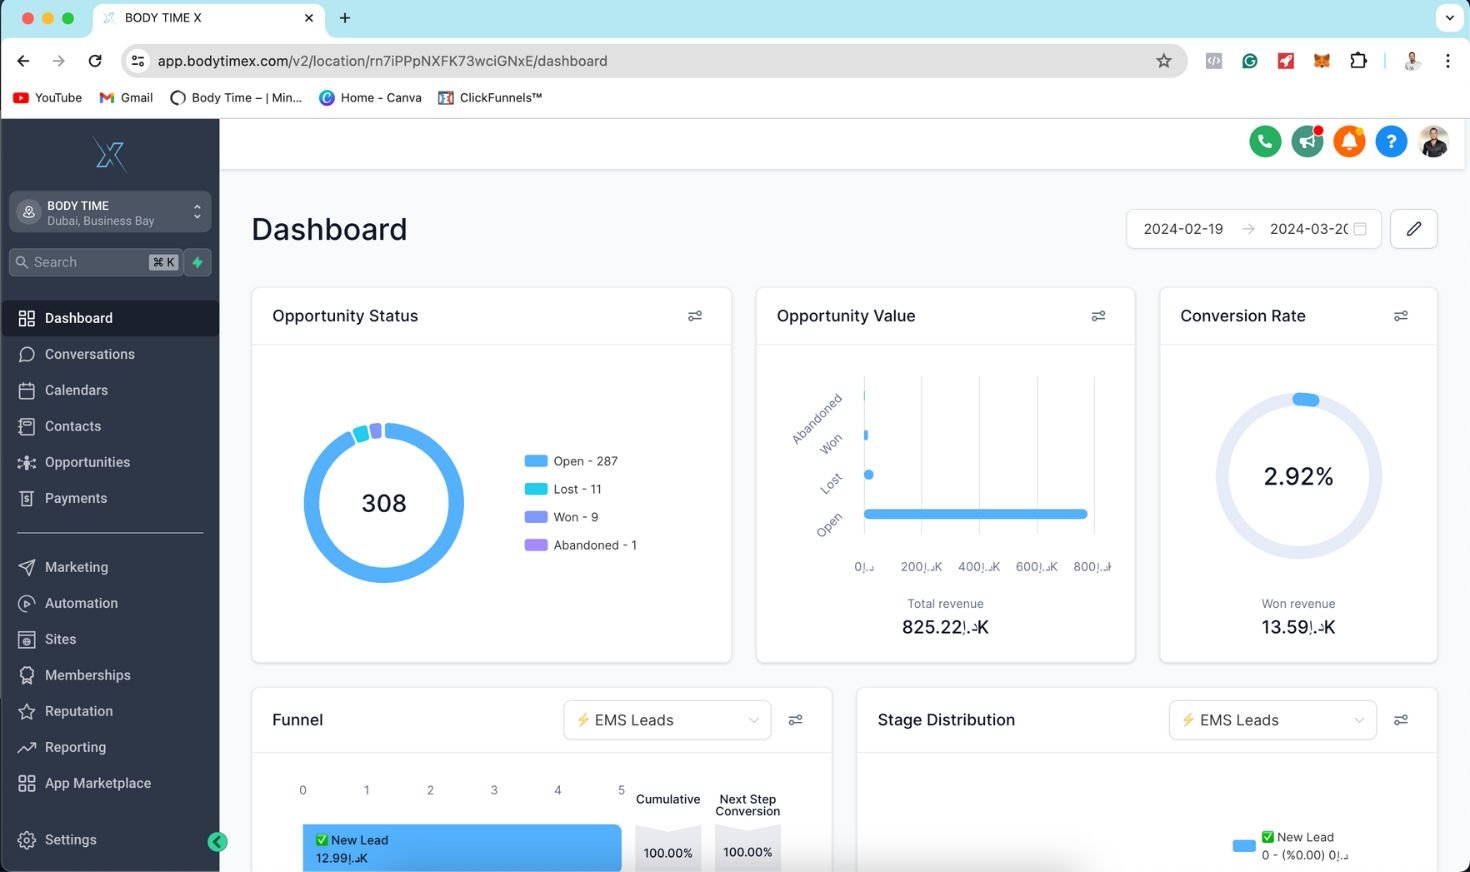Collapse the sidebar with green arrow
The image size is (1470, 872).
pos(217,842)
